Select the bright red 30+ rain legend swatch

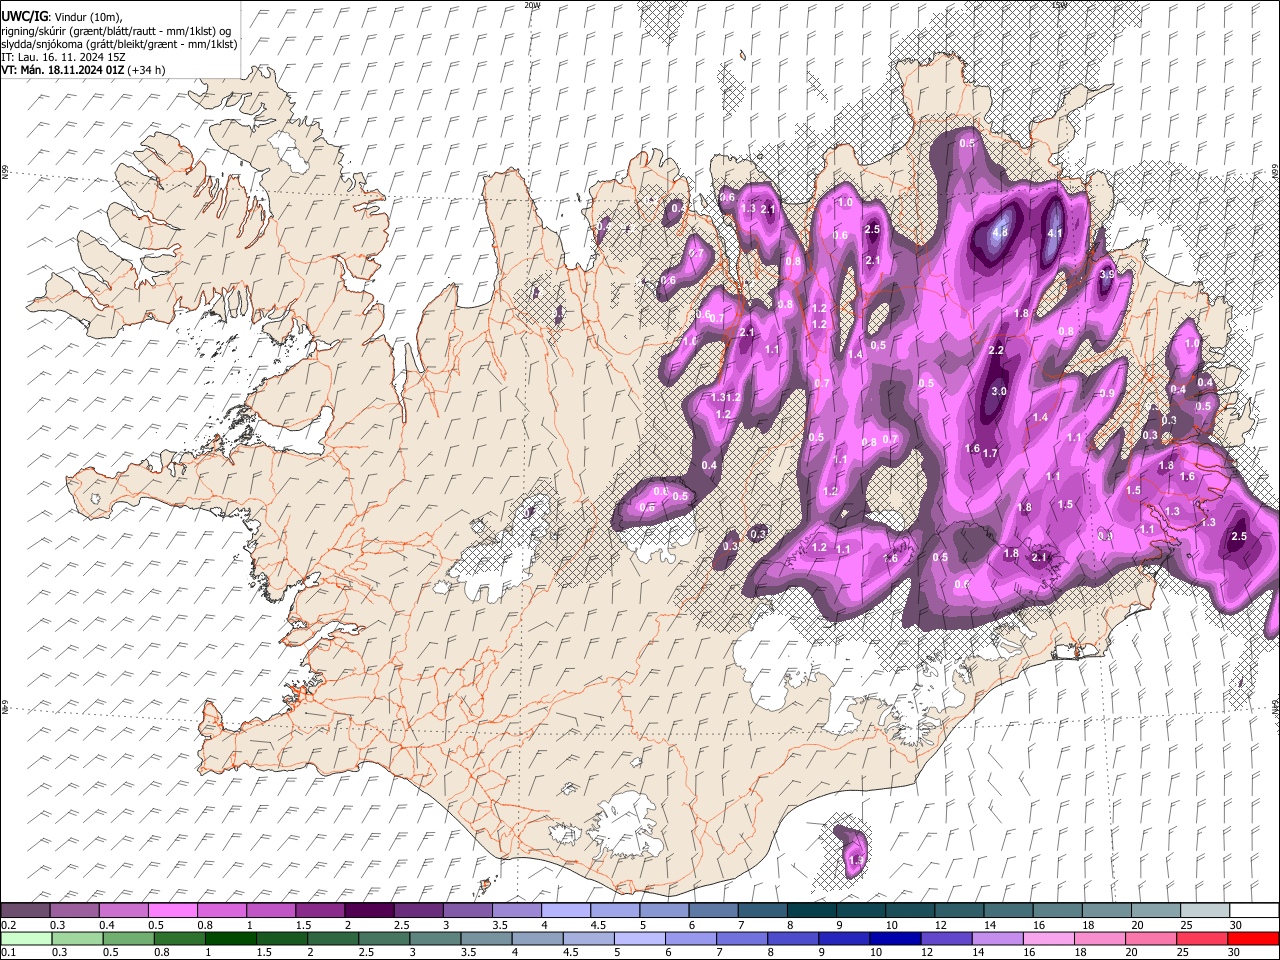(x=1252, y=938)
